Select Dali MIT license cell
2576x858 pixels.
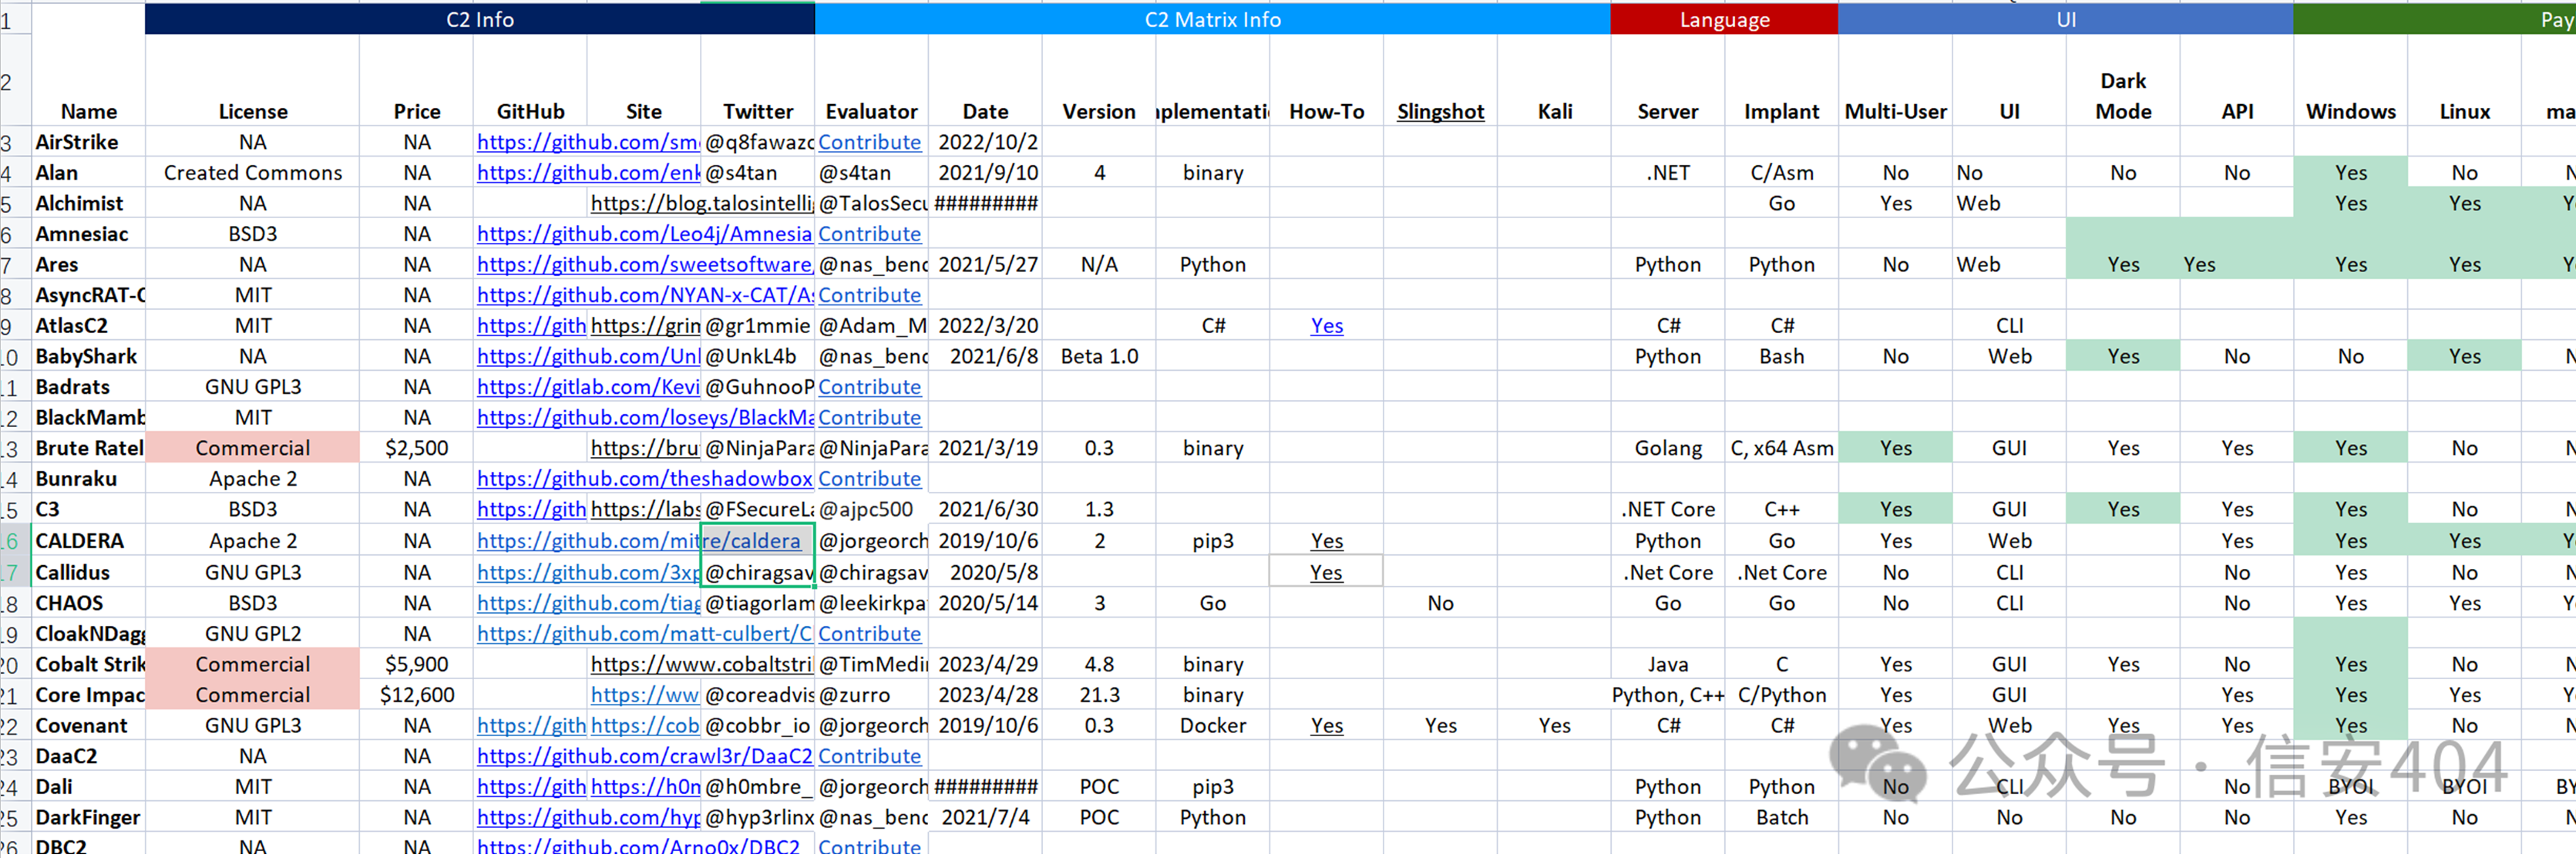tap(252, 788)
